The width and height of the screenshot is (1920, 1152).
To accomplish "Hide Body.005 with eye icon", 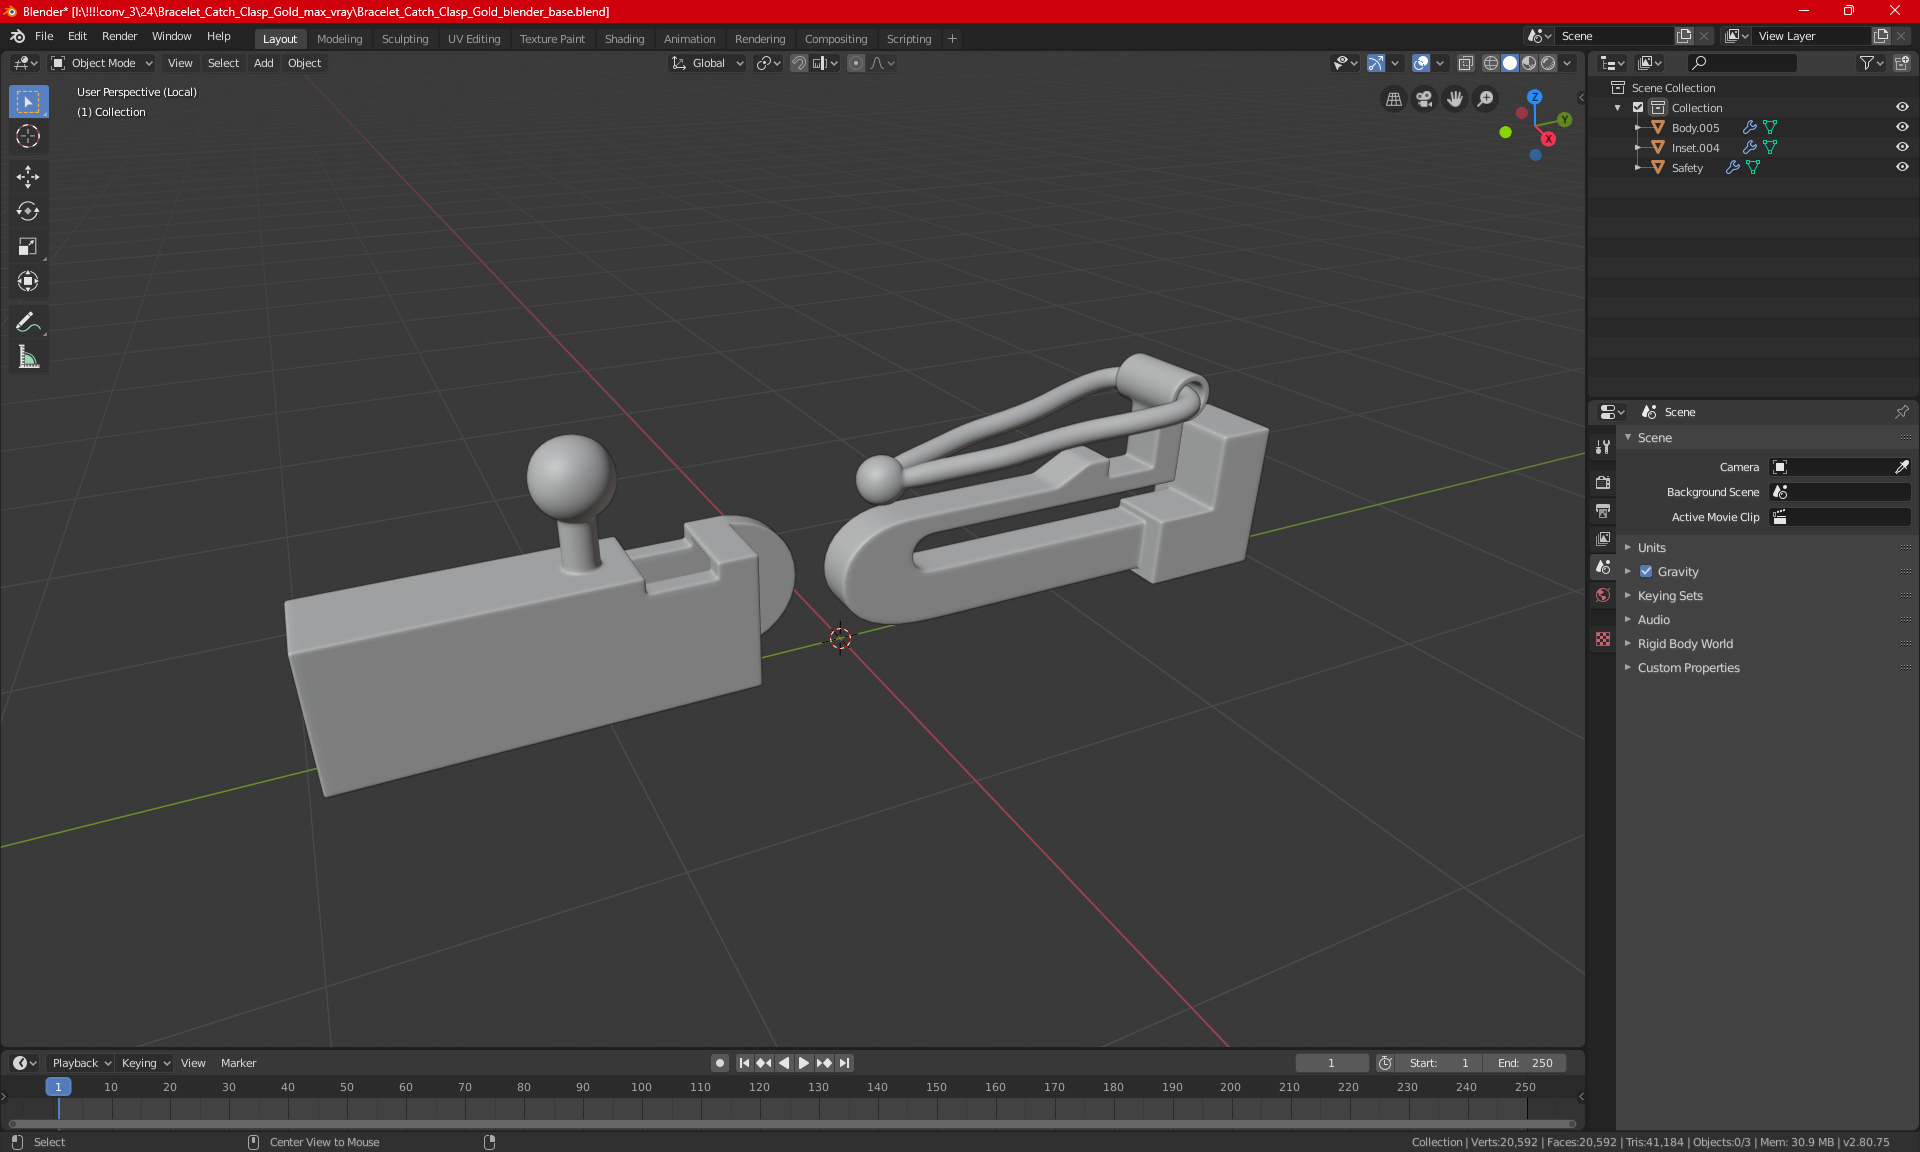I will click(x=1902, y=128).
